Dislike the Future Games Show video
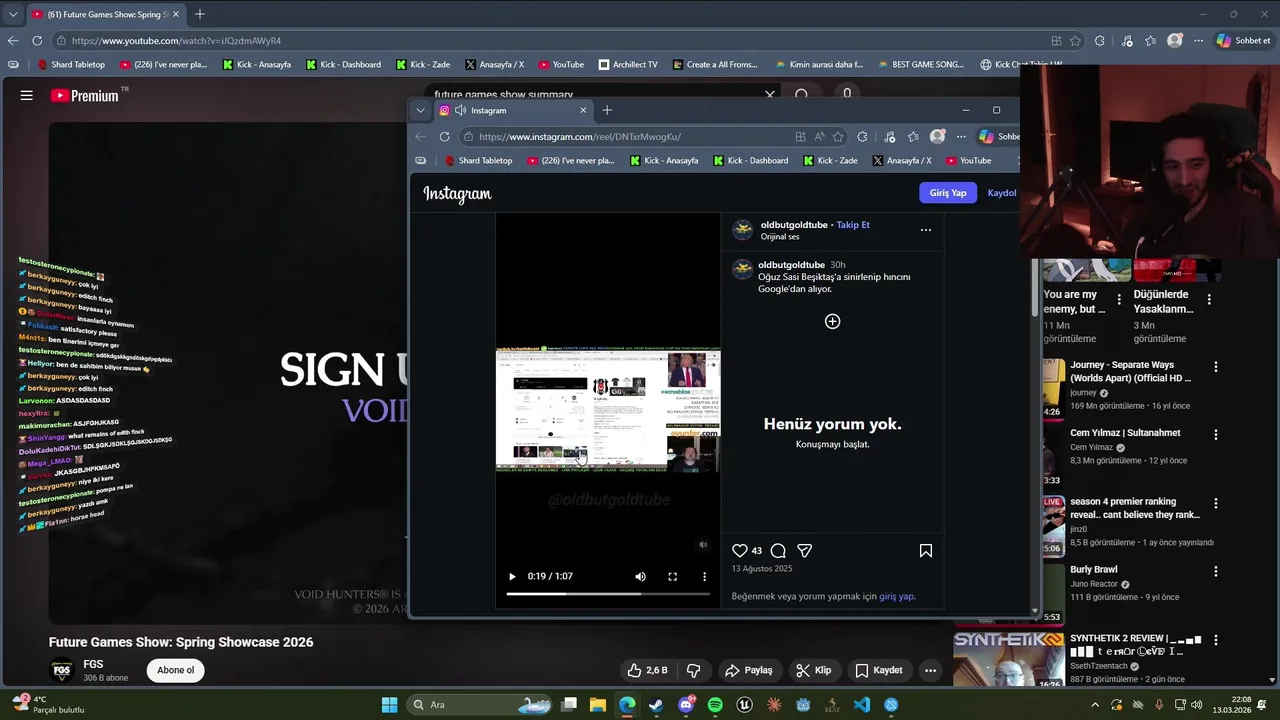1280x720 pixels. [x=694, y=670]
